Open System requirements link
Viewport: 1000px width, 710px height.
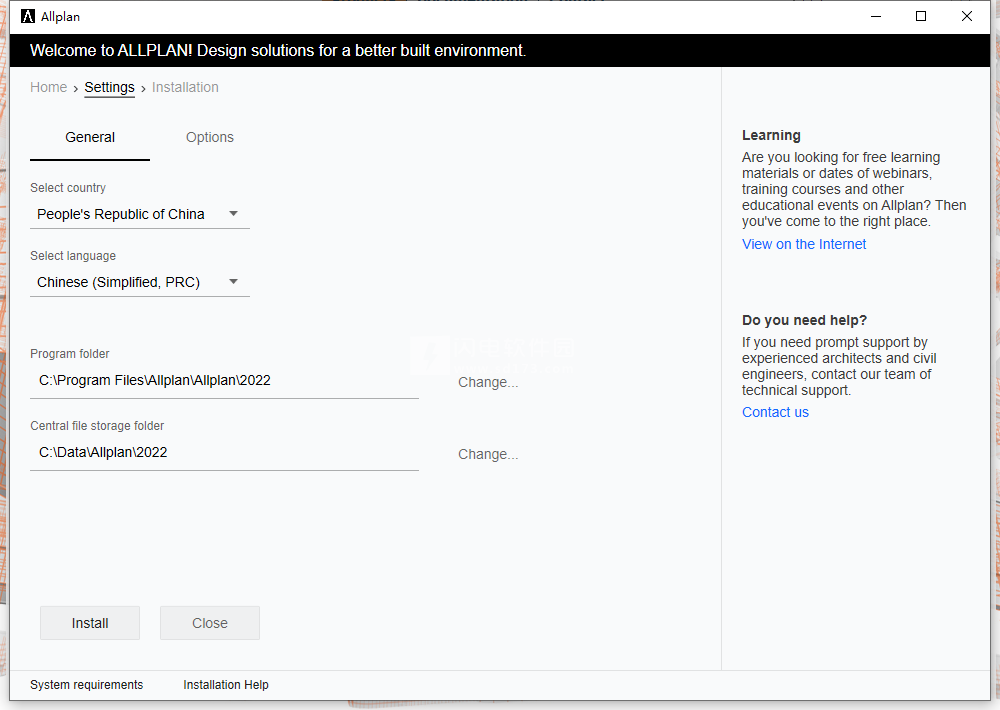(87, 684)
